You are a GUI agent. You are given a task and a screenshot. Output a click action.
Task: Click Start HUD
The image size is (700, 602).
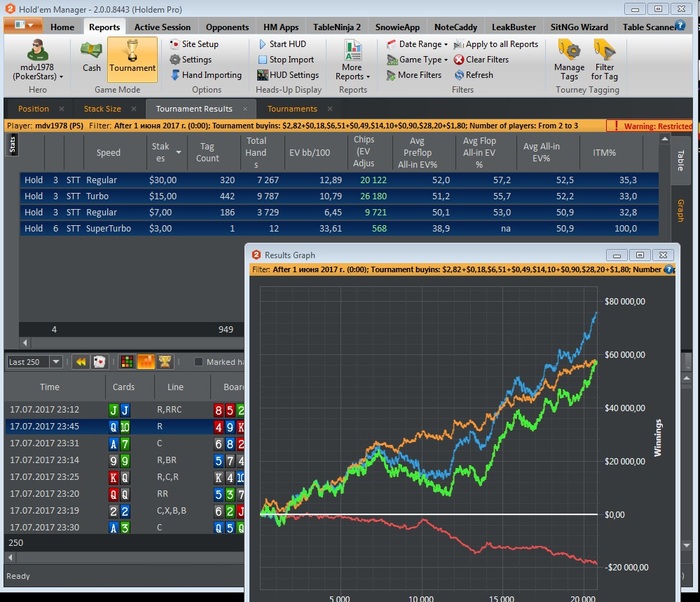click(x=282, y=44)
